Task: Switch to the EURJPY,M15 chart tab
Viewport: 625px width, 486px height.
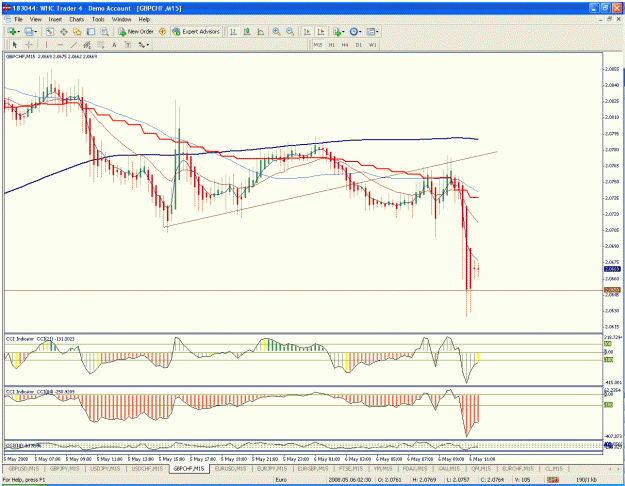Action: tap(272, 469)
